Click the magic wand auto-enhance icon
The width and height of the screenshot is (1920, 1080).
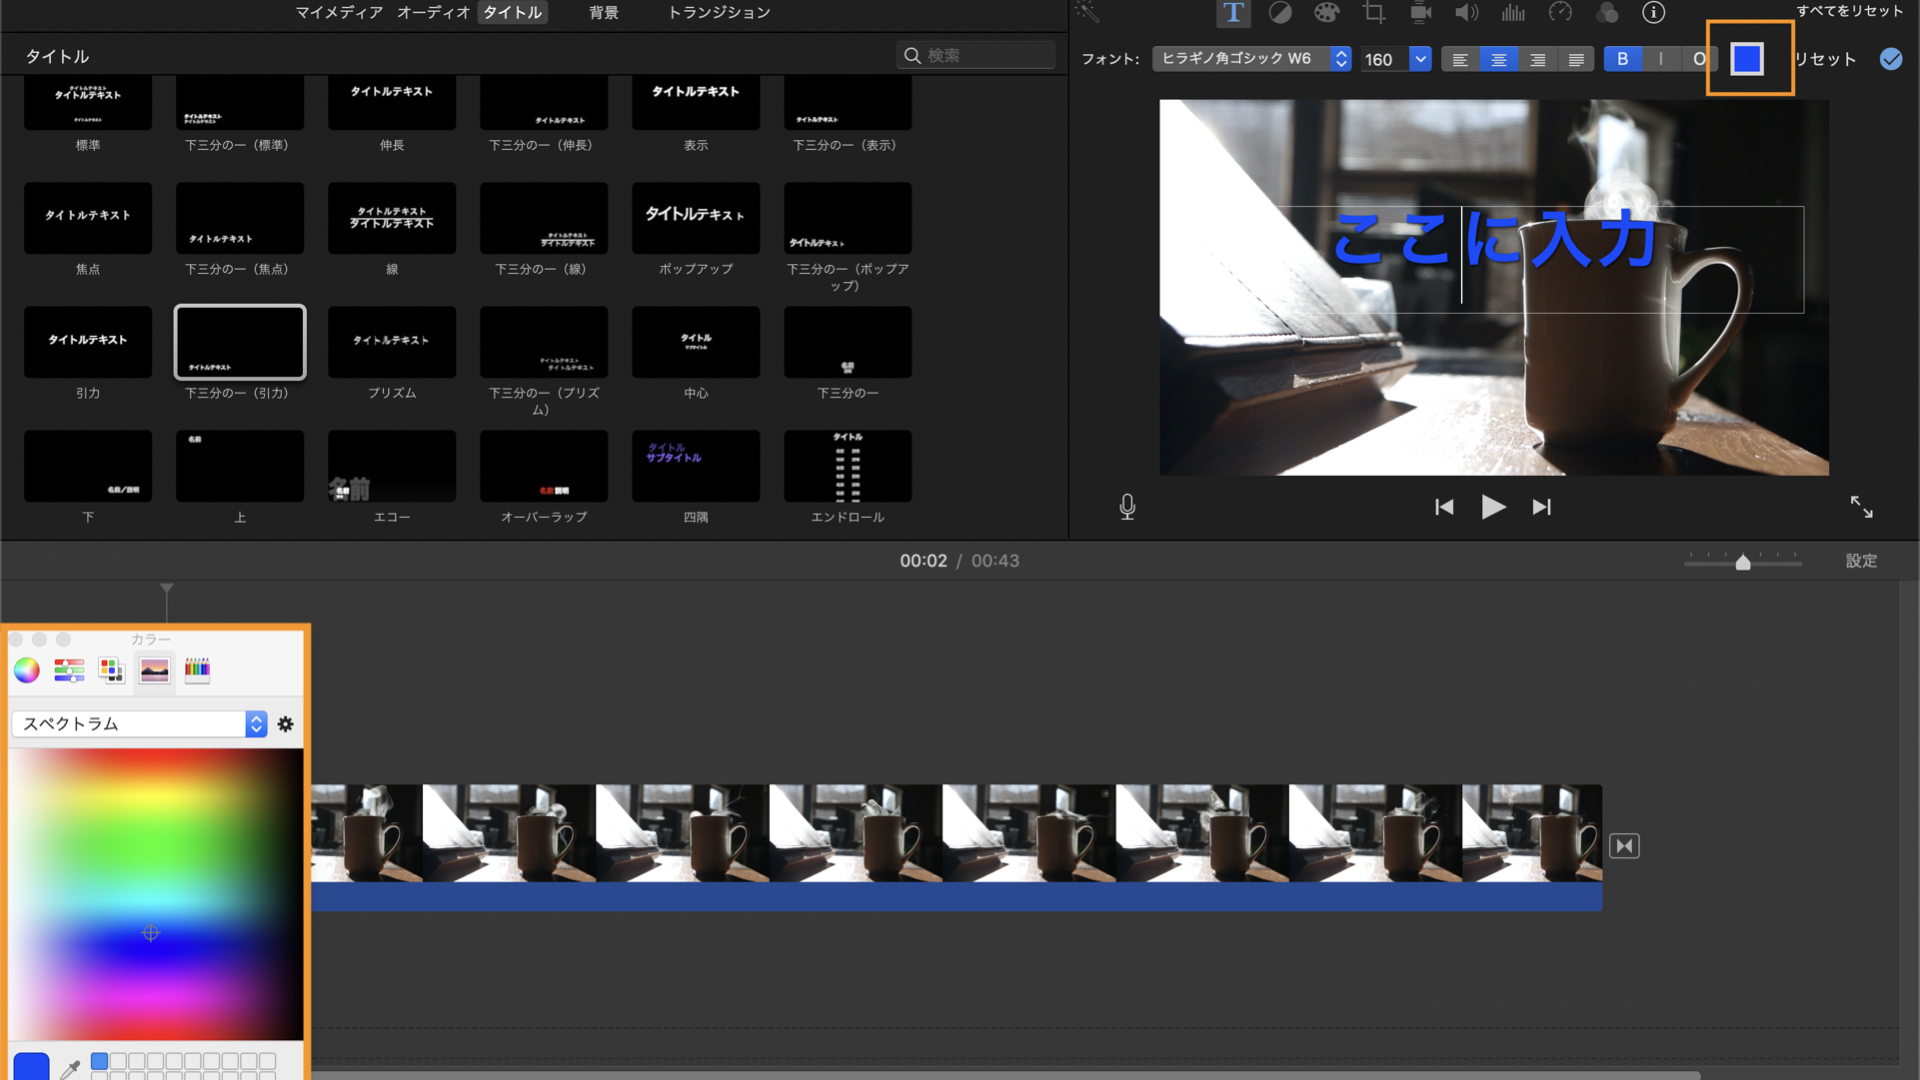pos(1087,13)
